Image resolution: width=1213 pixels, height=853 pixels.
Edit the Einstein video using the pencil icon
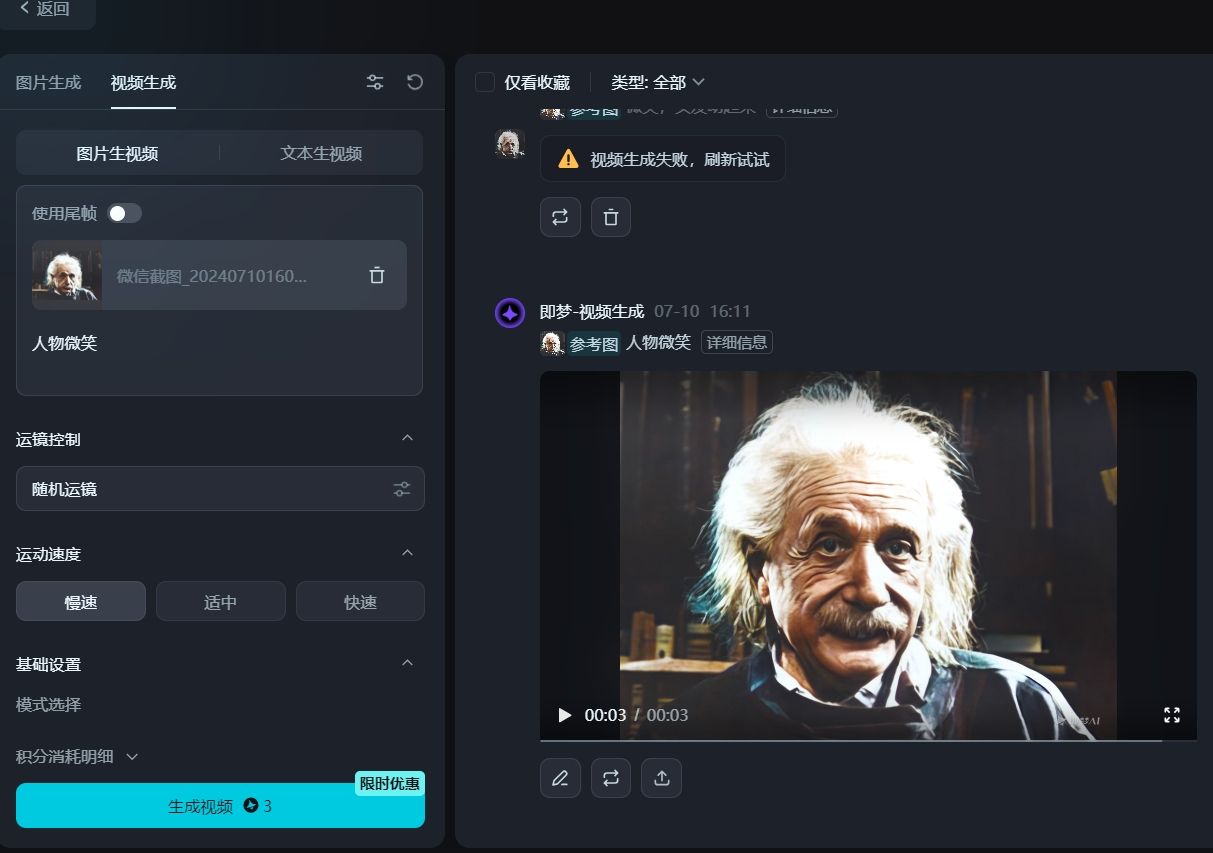pyautogui.click(x=560, y=777)
